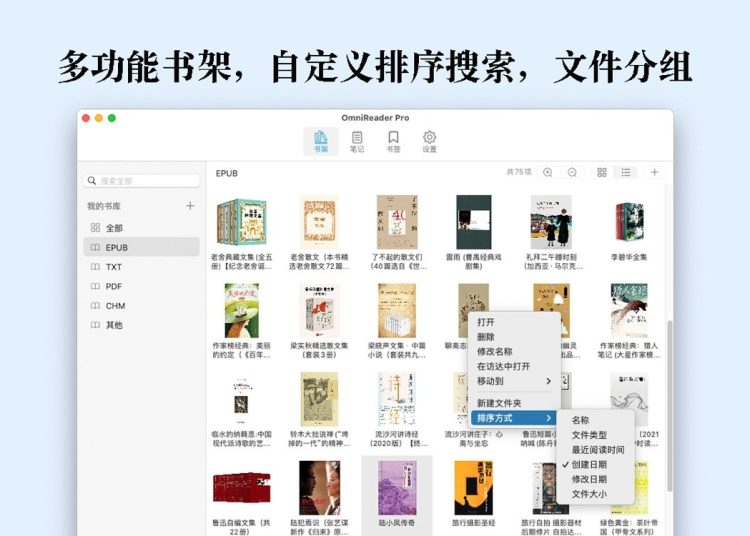Add a library with plus next to 我的书库

click(190, 206)
